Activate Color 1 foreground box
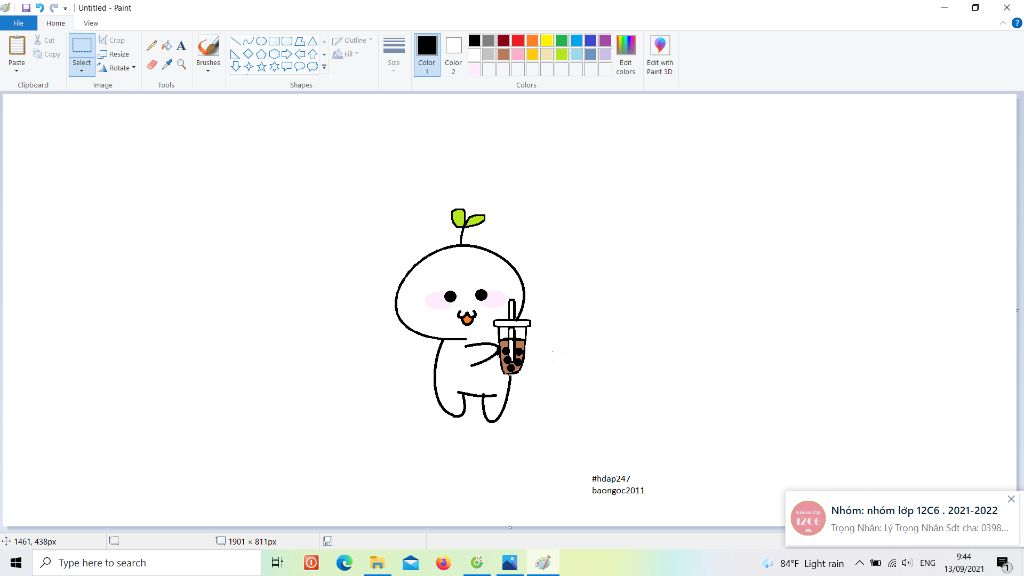The image size is (1024, 576). coord(426,54)
